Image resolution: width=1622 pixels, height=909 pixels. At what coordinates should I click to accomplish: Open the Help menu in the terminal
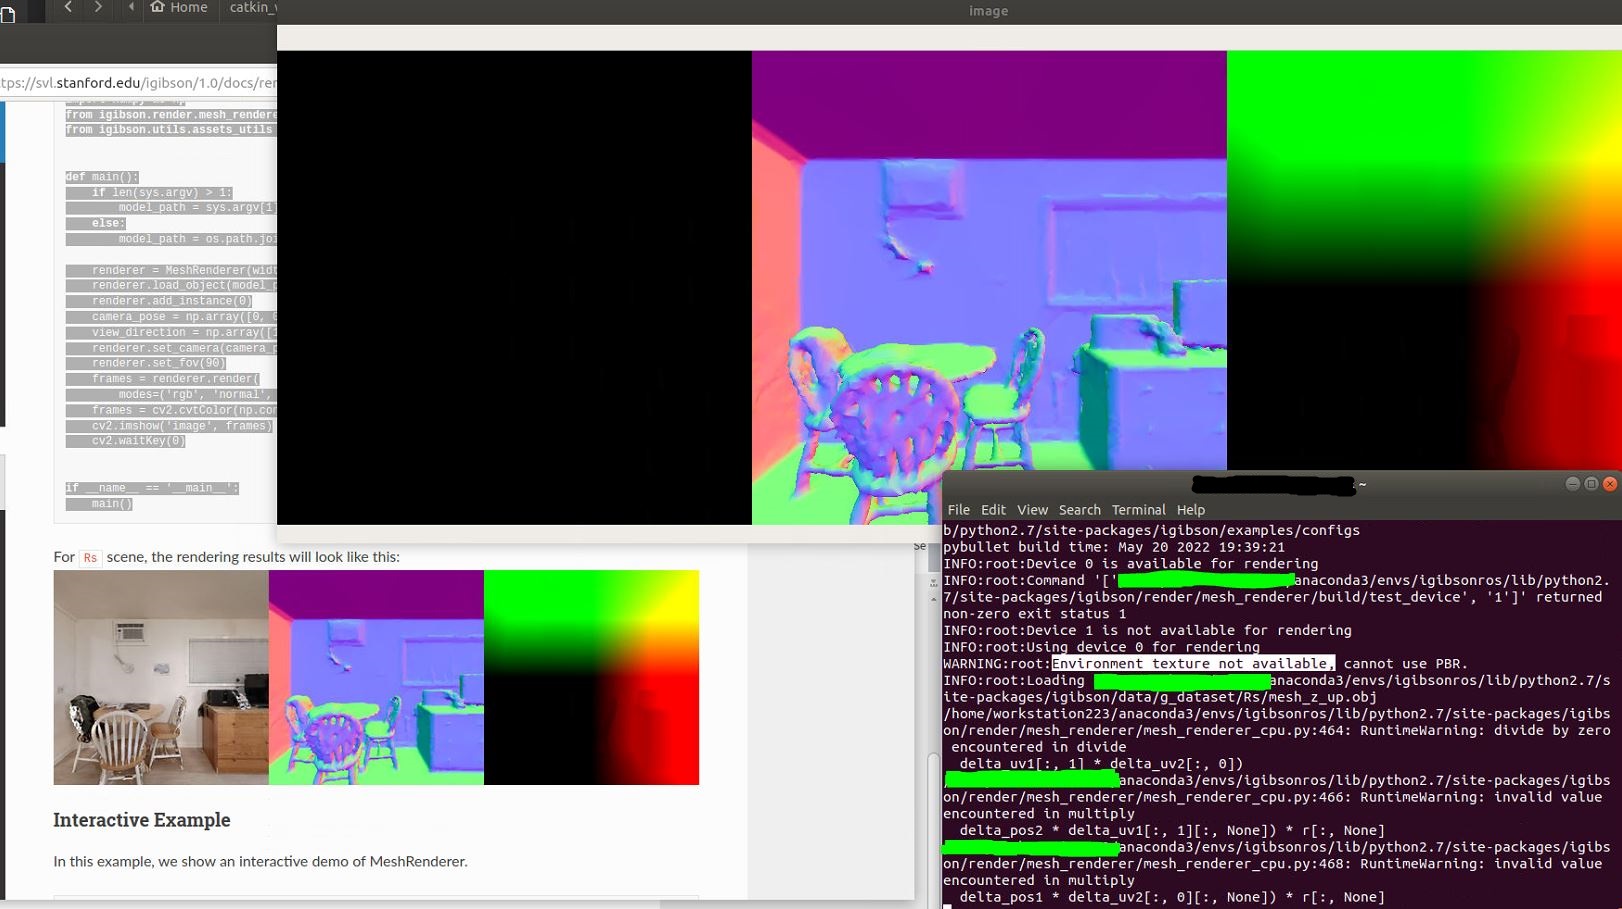(1190, 509)
